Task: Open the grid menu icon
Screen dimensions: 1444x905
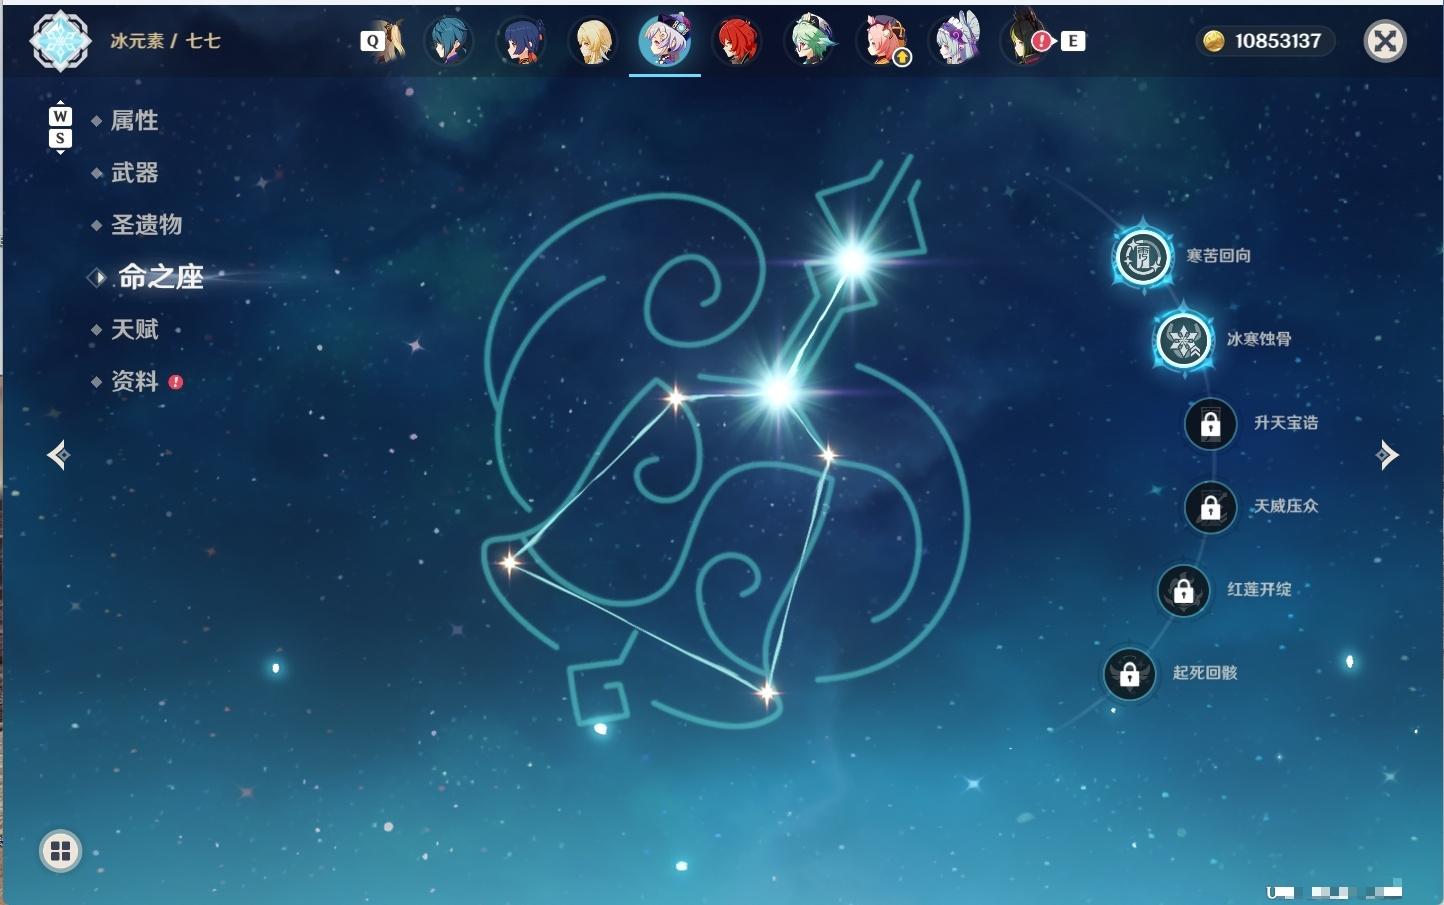Action: (60, 851)
